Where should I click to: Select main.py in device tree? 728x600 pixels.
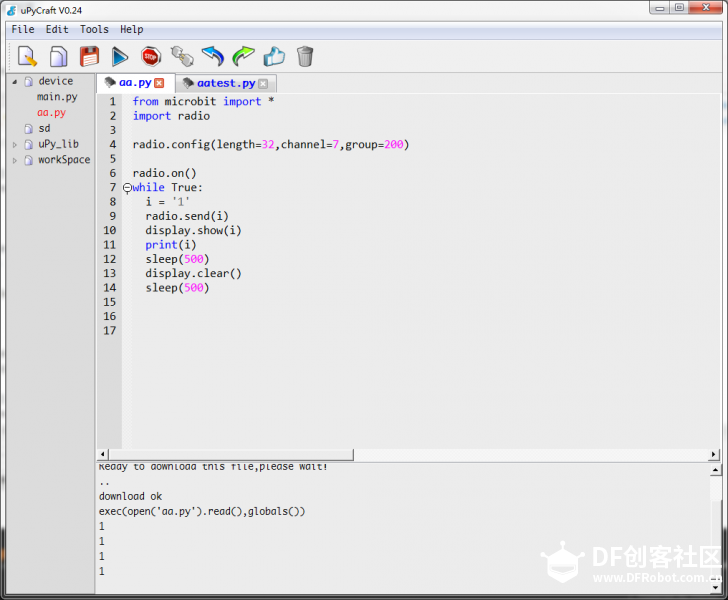point(57,97)
